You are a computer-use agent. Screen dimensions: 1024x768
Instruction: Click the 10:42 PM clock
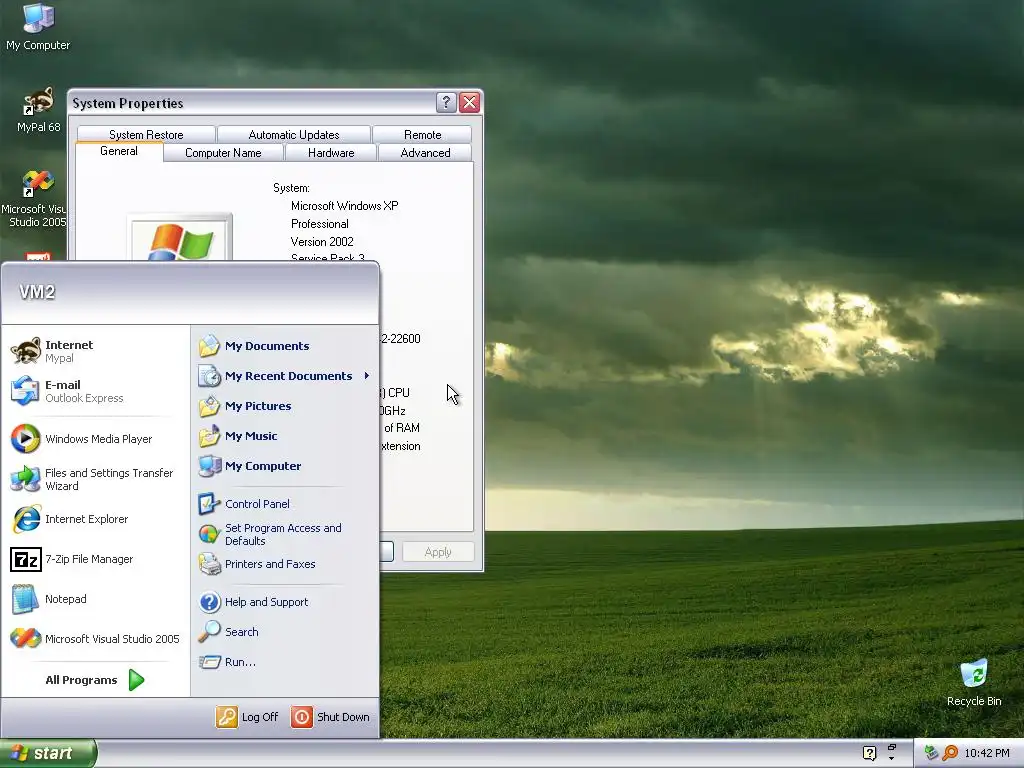(987, 753)
